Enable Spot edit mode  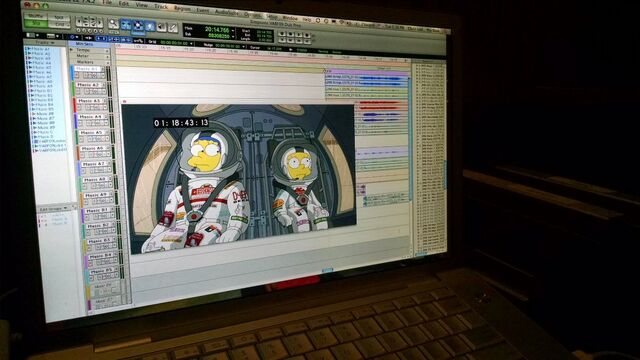click(x=60, y=18)
